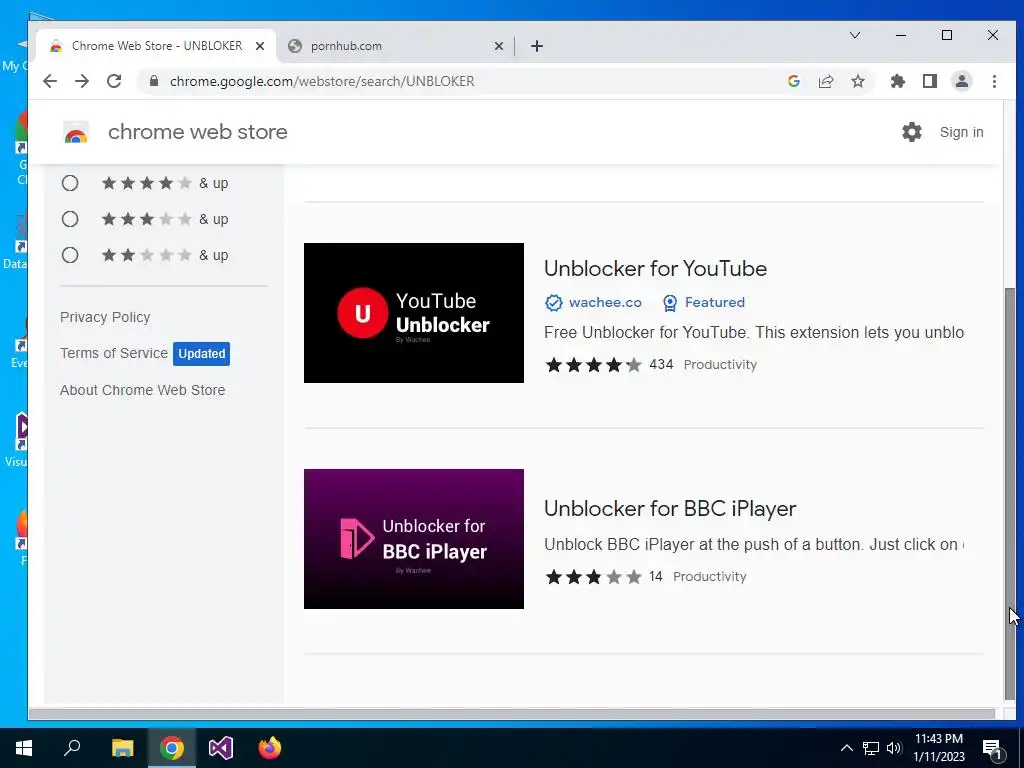Read the Unblocker for YouTube description
Viewport: 1024px width, 768px height.
[x=754, y=332]
